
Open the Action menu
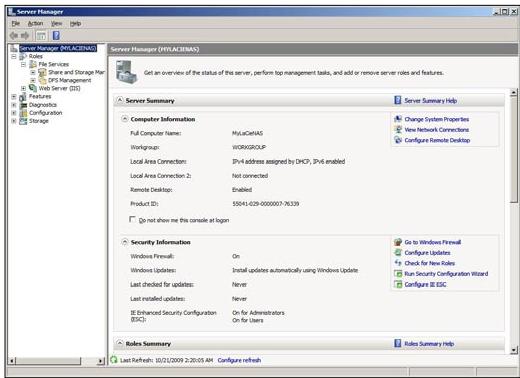35,23
